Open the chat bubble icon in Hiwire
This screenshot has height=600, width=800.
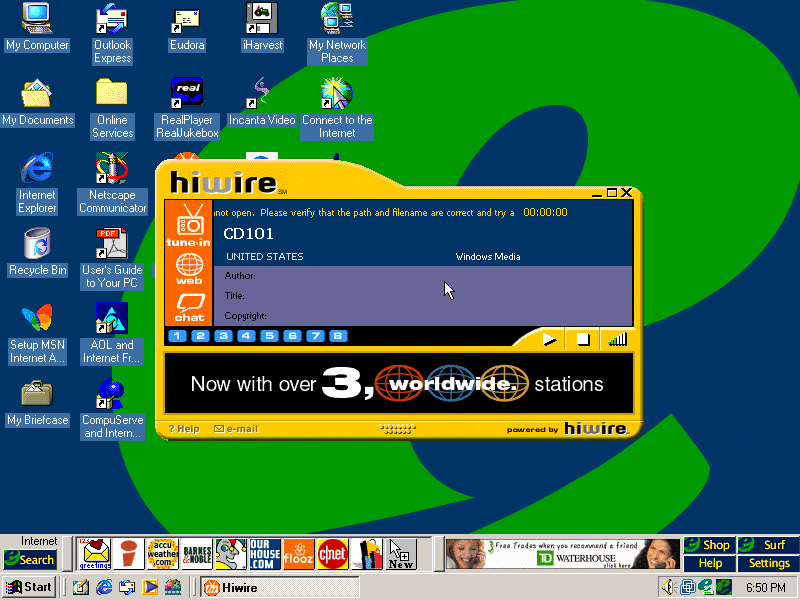click(x=189, y=307)
